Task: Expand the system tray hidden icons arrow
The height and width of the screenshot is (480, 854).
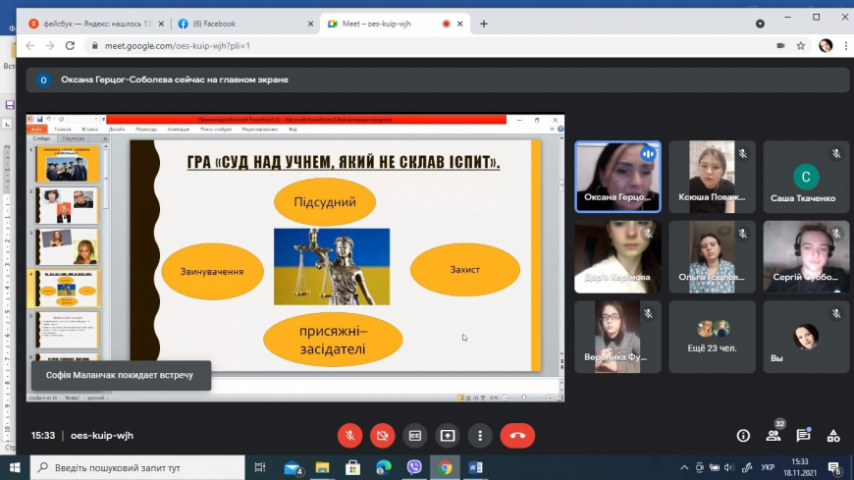Action: [x=699, y=467]
